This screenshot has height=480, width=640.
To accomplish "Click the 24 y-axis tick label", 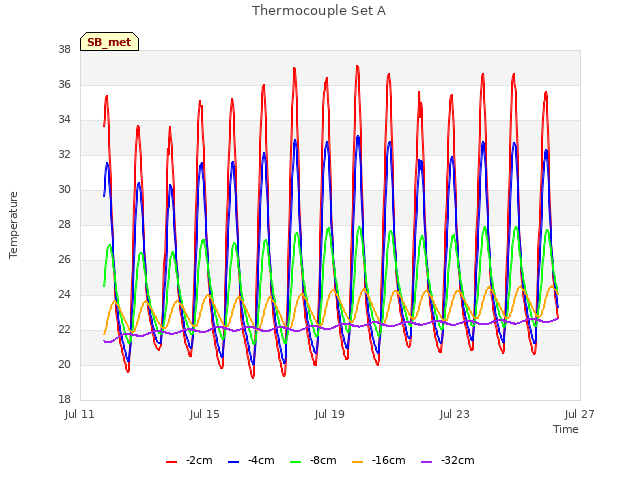I will click(64, 294).
